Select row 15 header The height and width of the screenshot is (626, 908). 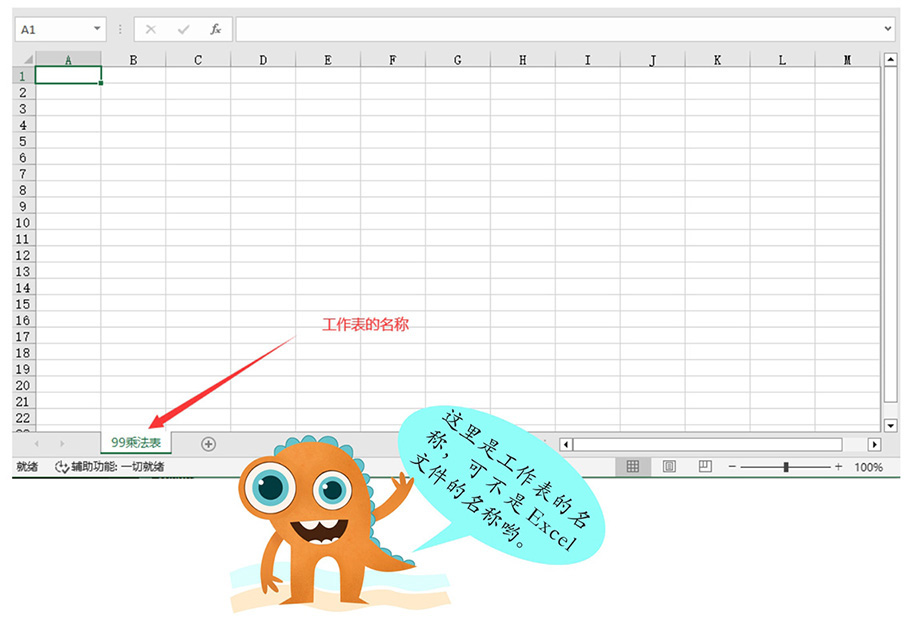click(x=23, y=304)
